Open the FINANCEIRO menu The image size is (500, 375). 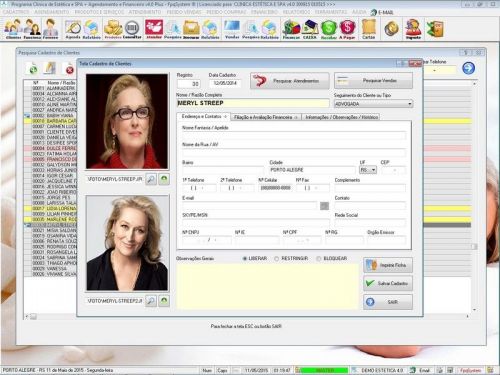coord(264,12)
